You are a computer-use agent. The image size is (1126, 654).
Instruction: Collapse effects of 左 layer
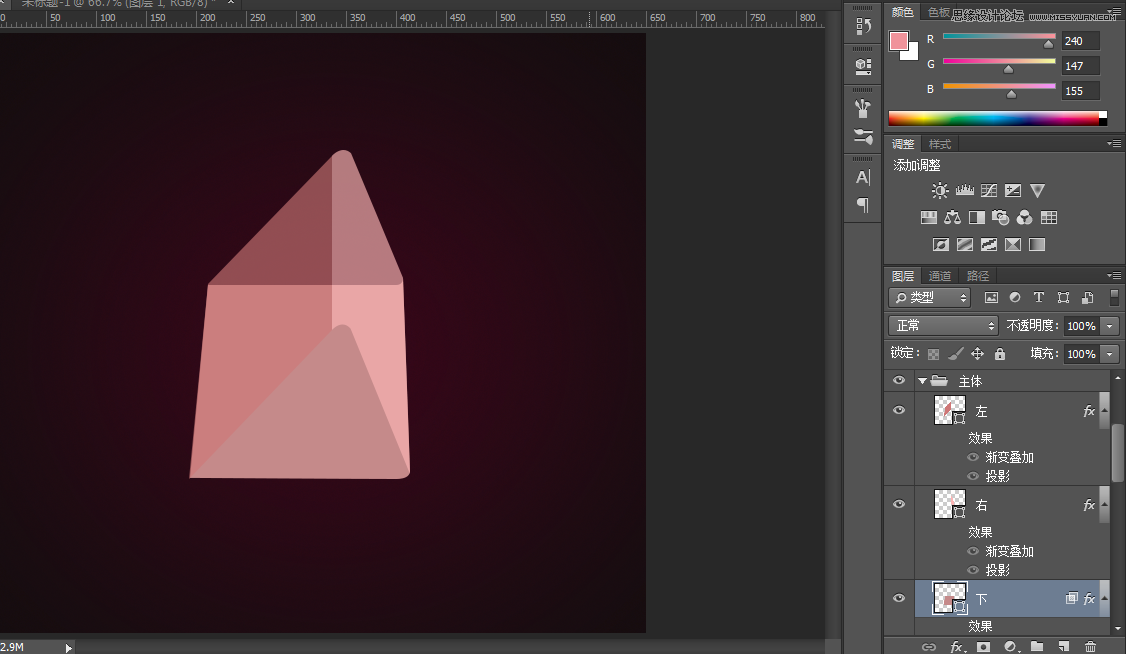point(1104,411)
